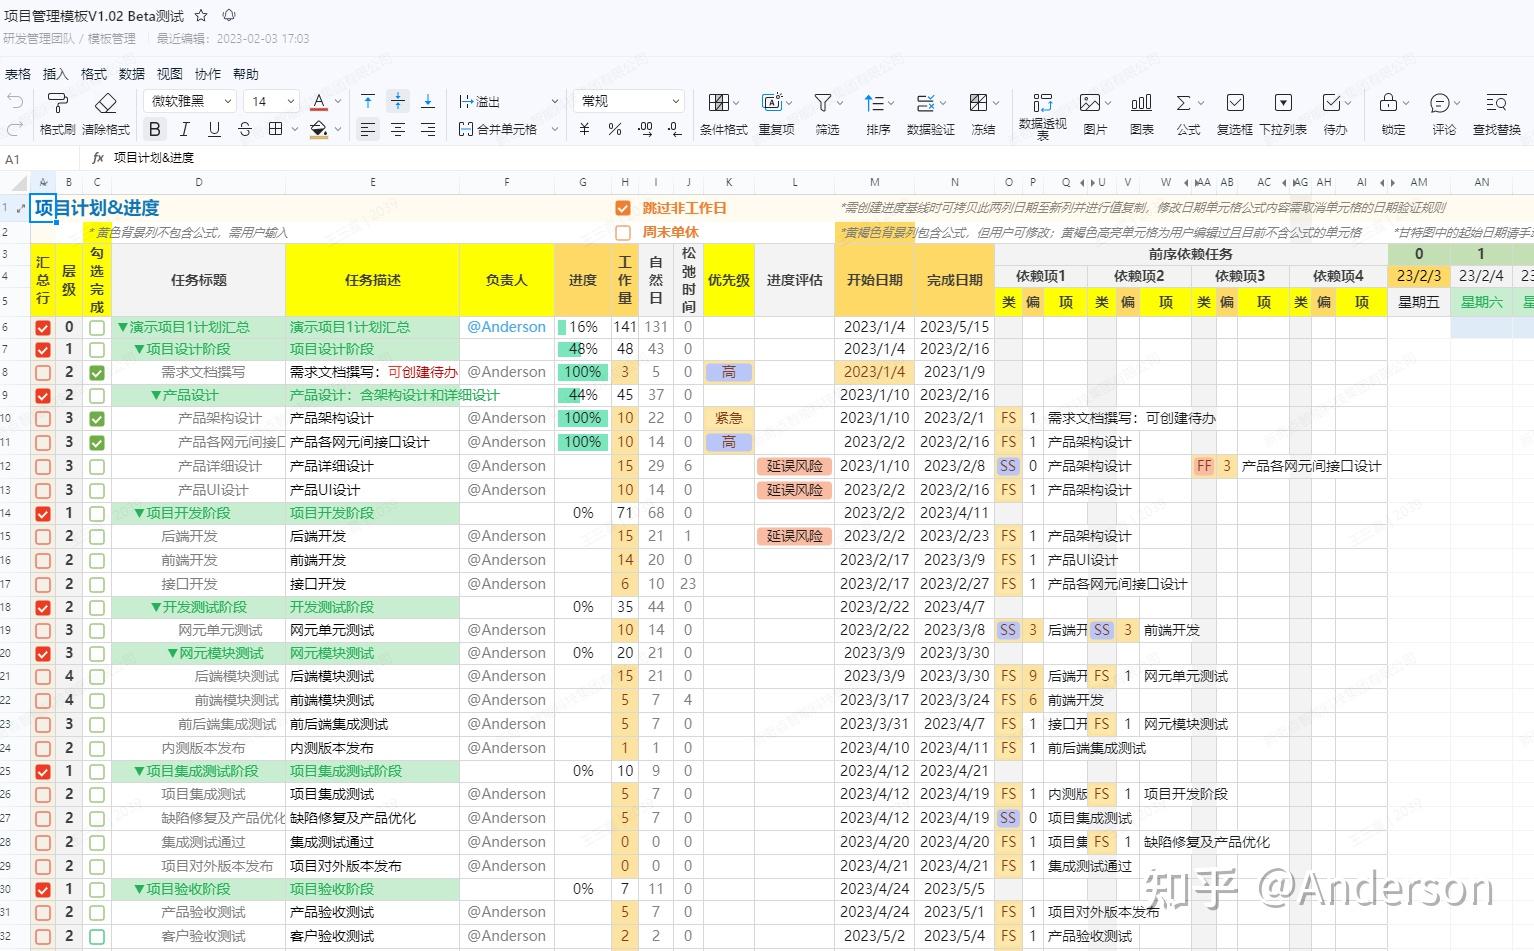Screen dimensions: 1534x951
Task: Insert a chart using 图表 icon
Action: (x=1140, y=110)
